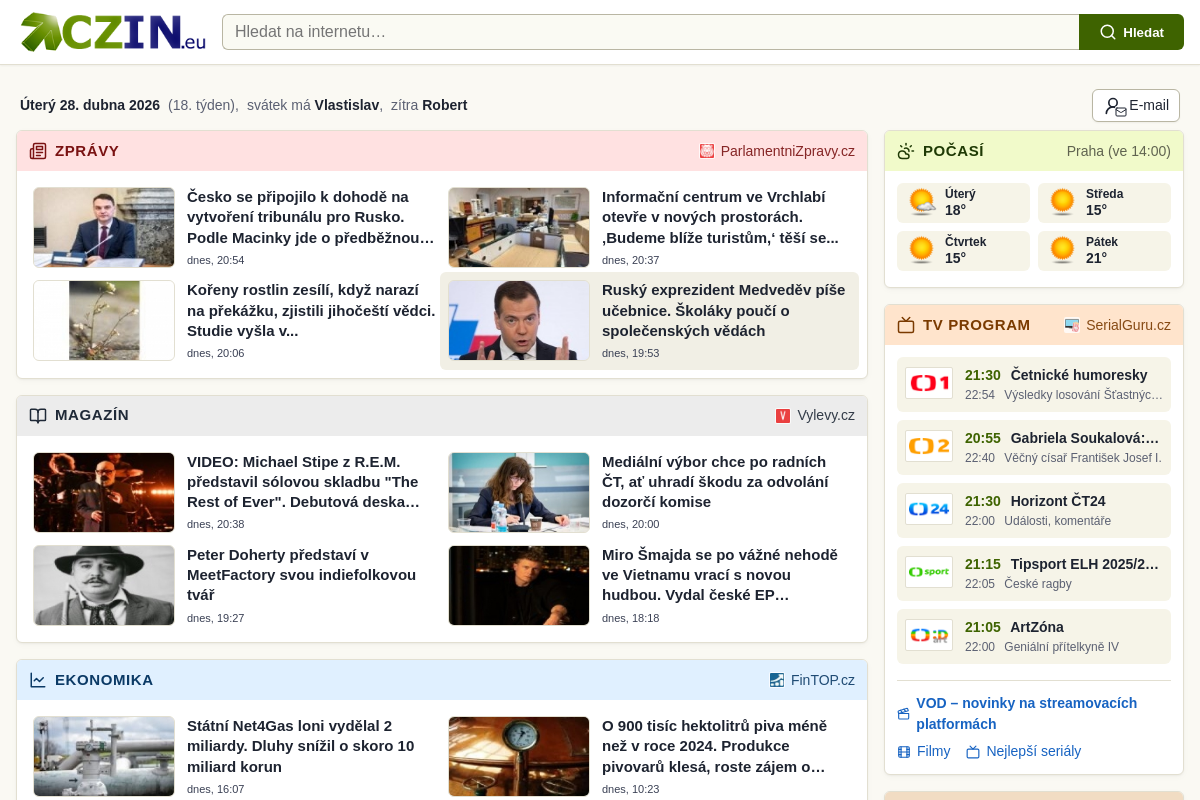This screenshot has width=1200, height=800.
Task: Click the Čtvrtek sunny weather icon
Action: pos(921,250)
